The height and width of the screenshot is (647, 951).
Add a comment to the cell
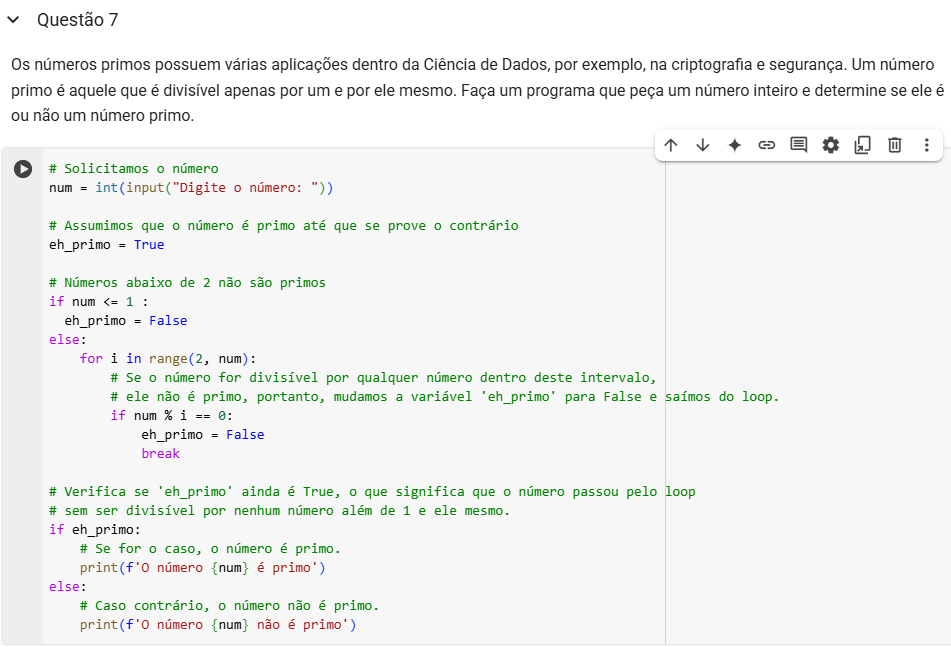(x=799, y=145)
